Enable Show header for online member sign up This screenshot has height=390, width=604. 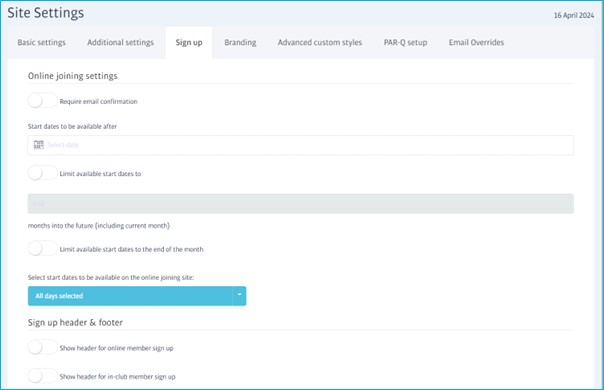[x=42, y=348]
